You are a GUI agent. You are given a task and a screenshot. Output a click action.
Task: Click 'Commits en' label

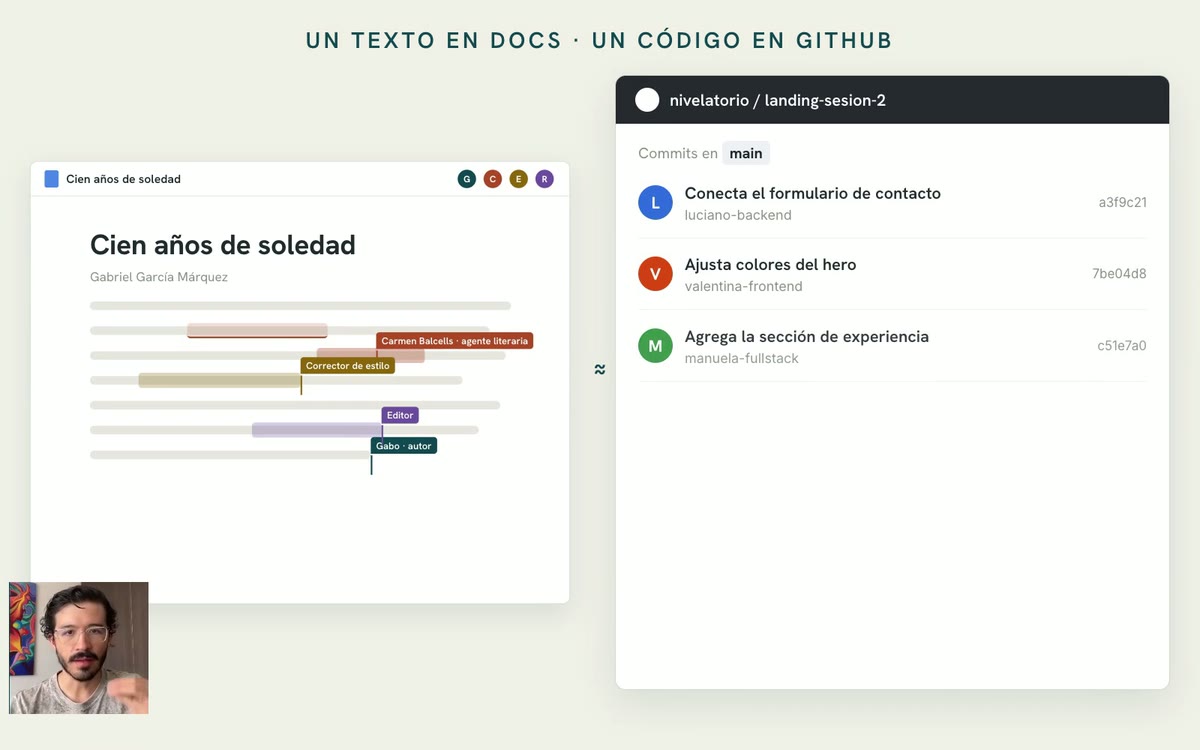click(x=678, y=153)
